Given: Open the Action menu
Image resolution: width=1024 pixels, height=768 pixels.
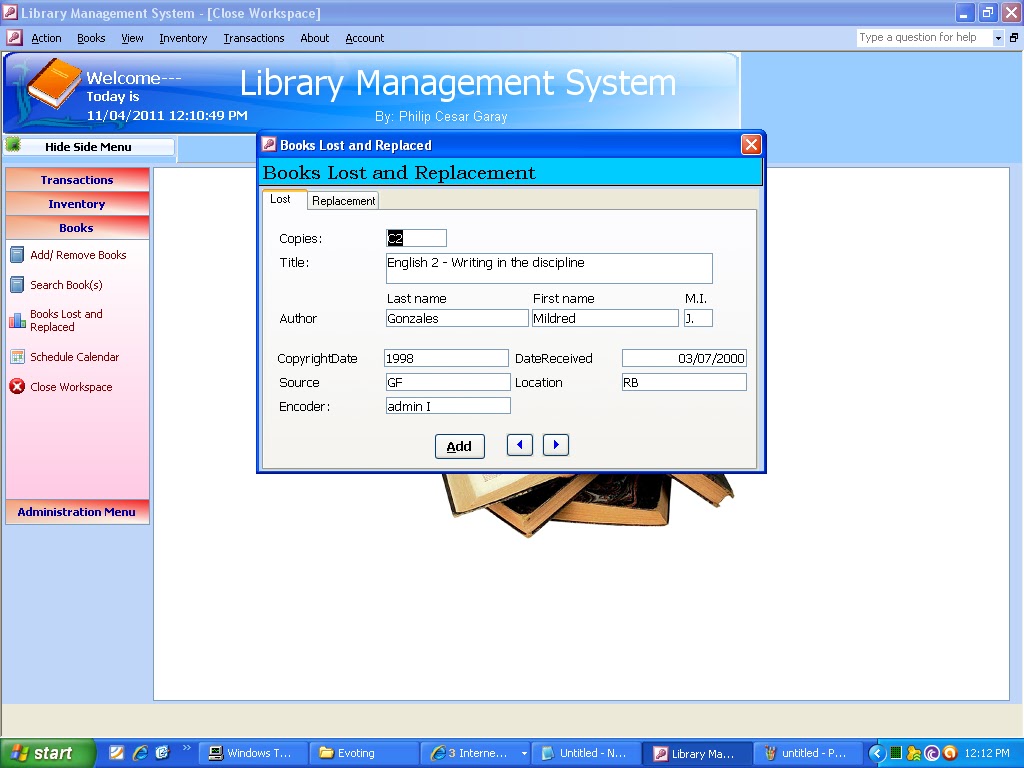Looking at the screenshot, I should [46, 38].
